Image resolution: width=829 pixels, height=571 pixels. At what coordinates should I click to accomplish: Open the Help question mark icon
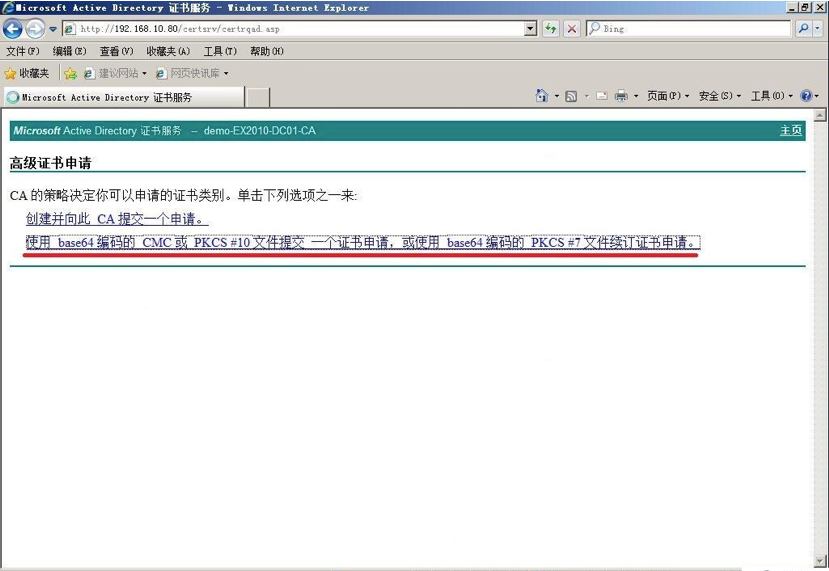tap(806, 96)
